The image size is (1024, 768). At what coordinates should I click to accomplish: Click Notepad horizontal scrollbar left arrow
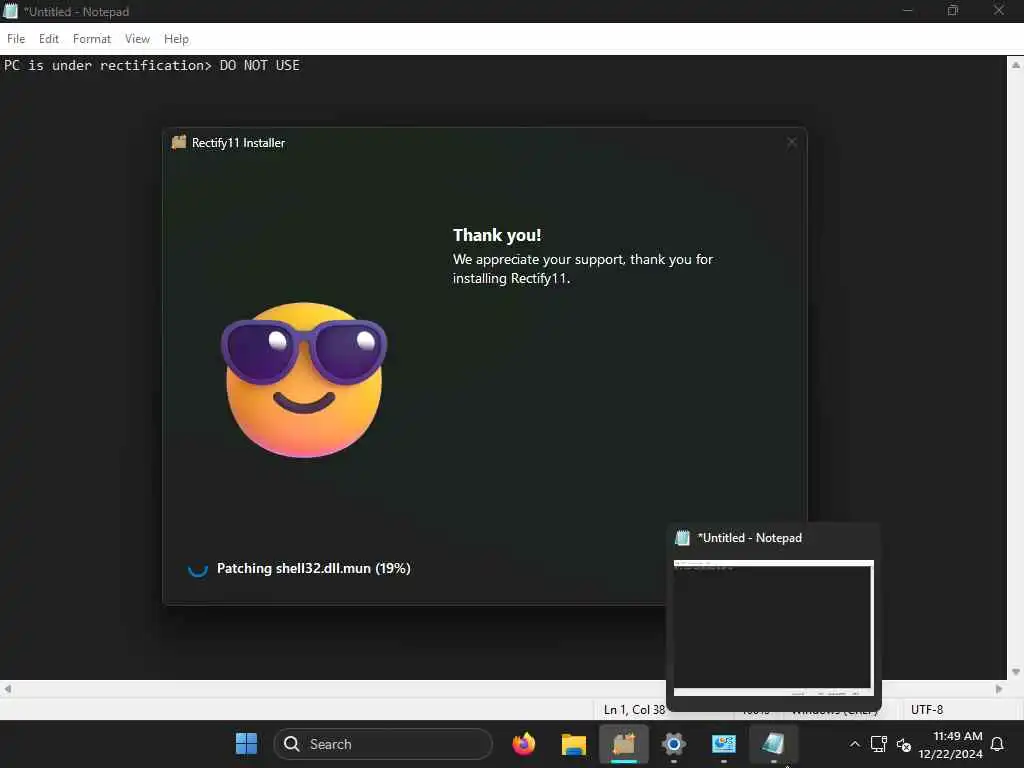tap(7, 688)
